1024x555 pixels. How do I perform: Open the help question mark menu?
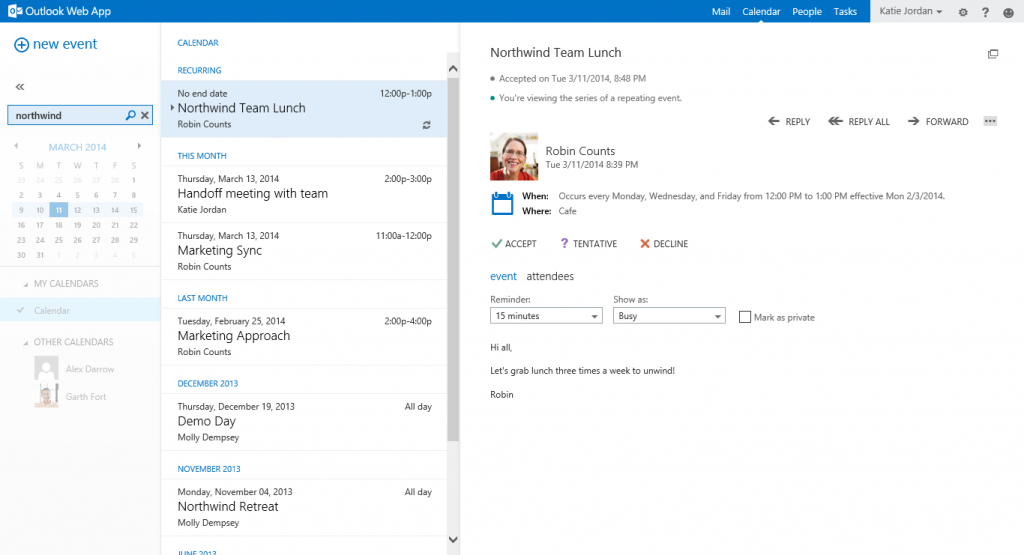pos(985,12)
